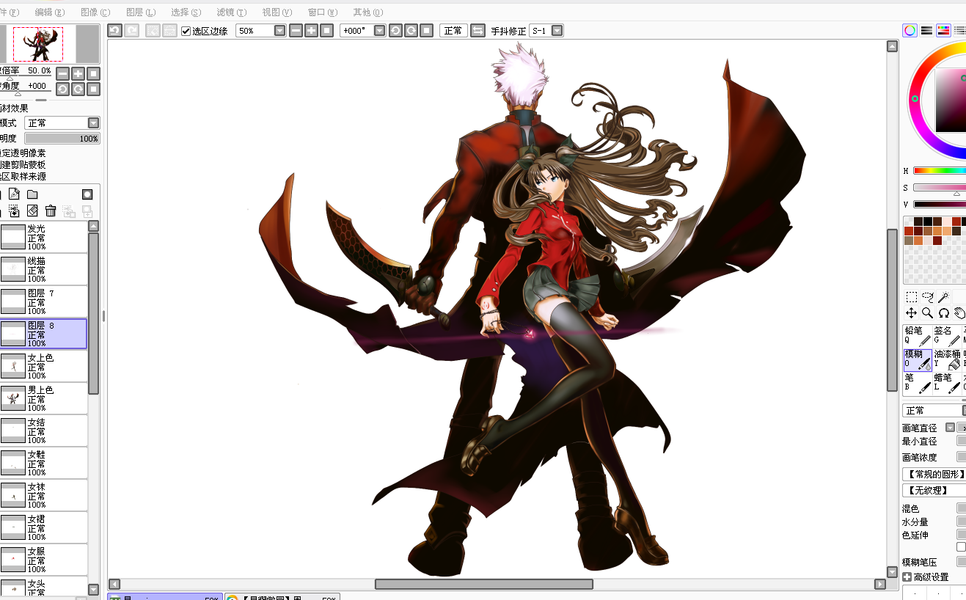Toggle the HSV slider panel

(943, 30)
